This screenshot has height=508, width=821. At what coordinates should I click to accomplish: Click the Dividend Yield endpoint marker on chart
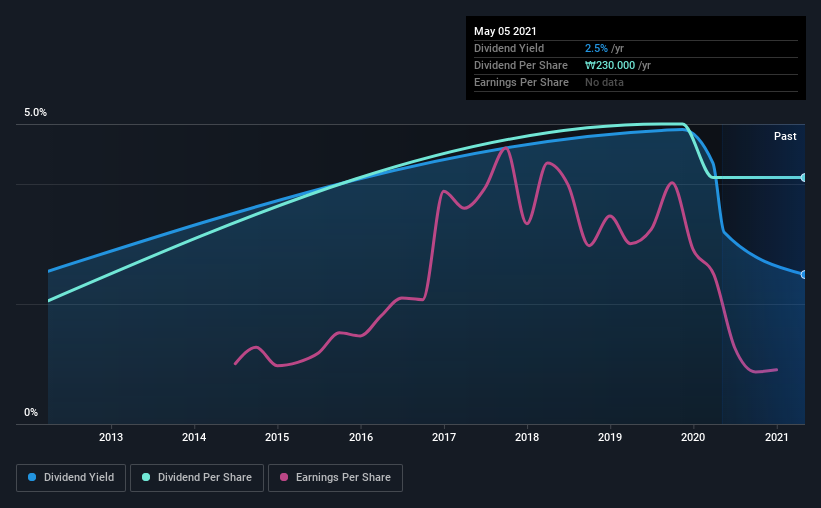tap(804, 274)
